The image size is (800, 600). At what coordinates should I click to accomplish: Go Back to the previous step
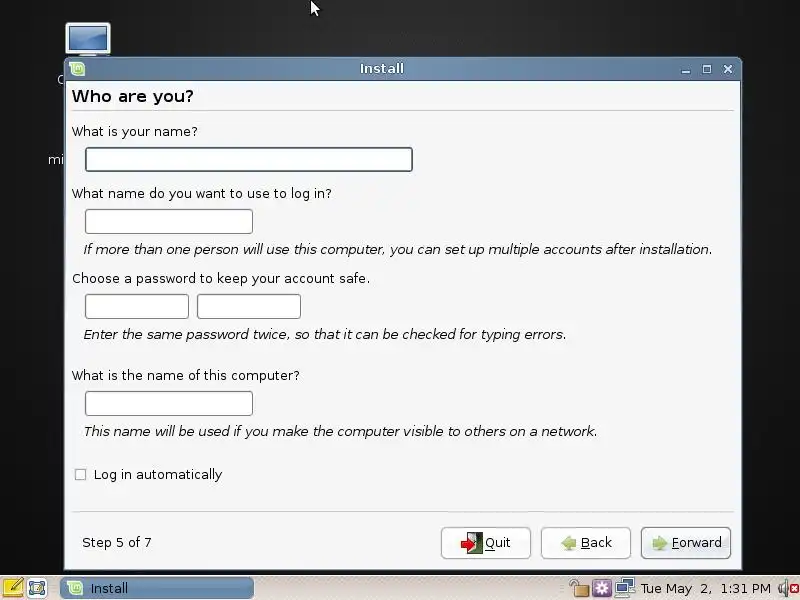(586, 543)
